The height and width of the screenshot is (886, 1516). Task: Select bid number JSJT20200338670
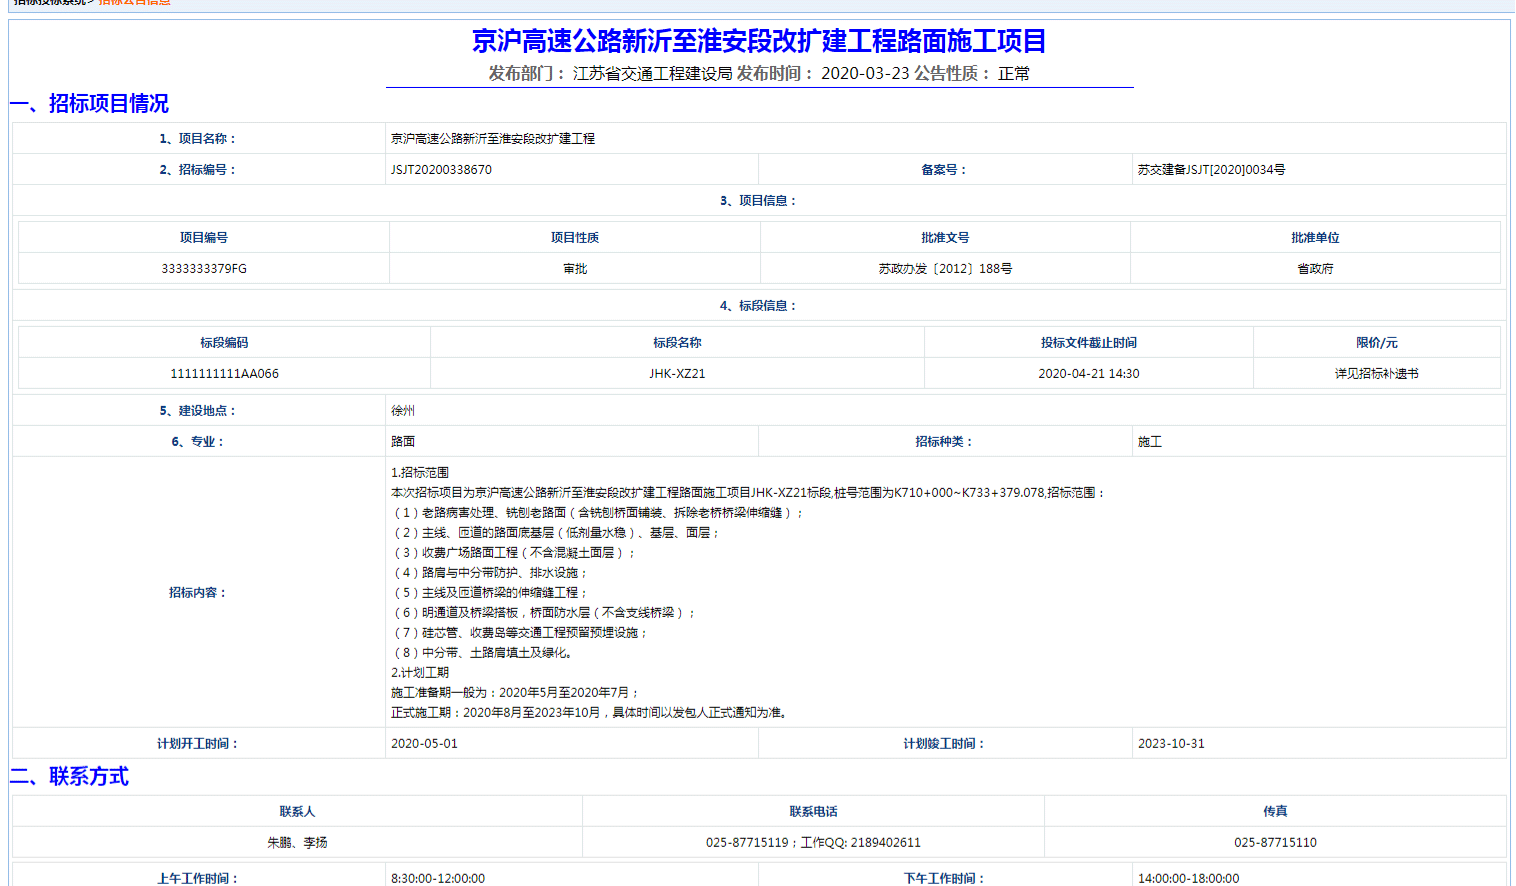pyautogui.click(x=441, y=170)
